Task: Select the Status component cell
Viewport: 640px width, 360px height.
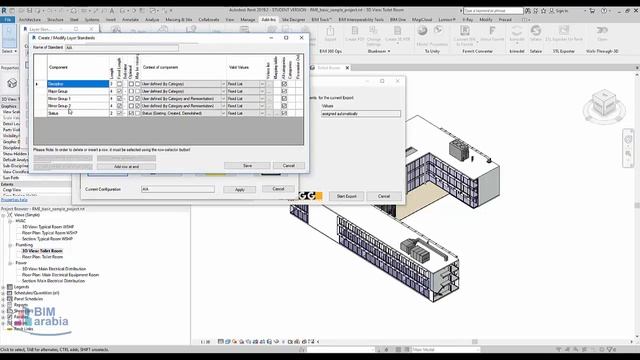Action: click(78, 113)
